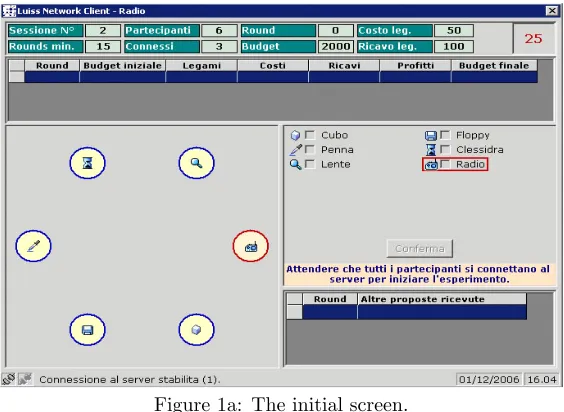
Task: Click the Round column header in the budget table
Action: [x=52, y=65]
